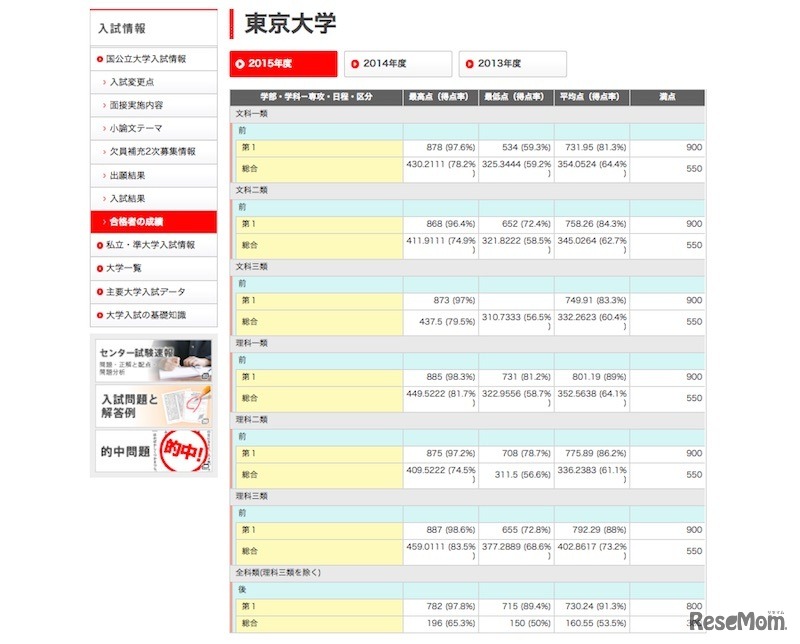Click the 873 (97%) cell
The width and height of the screenshot is (800, 644).
click(x=440, y=301)
